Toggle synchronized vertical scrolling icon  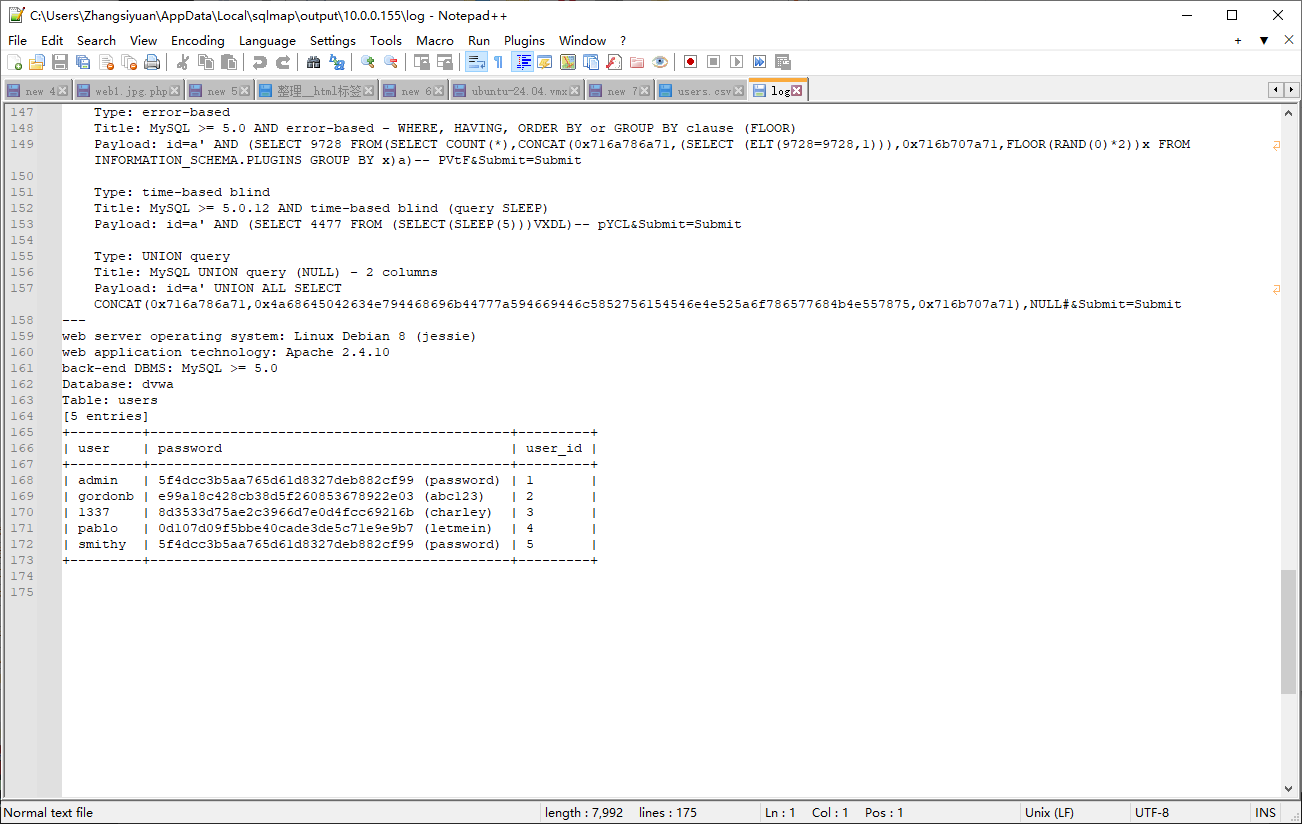click(422, 62)
